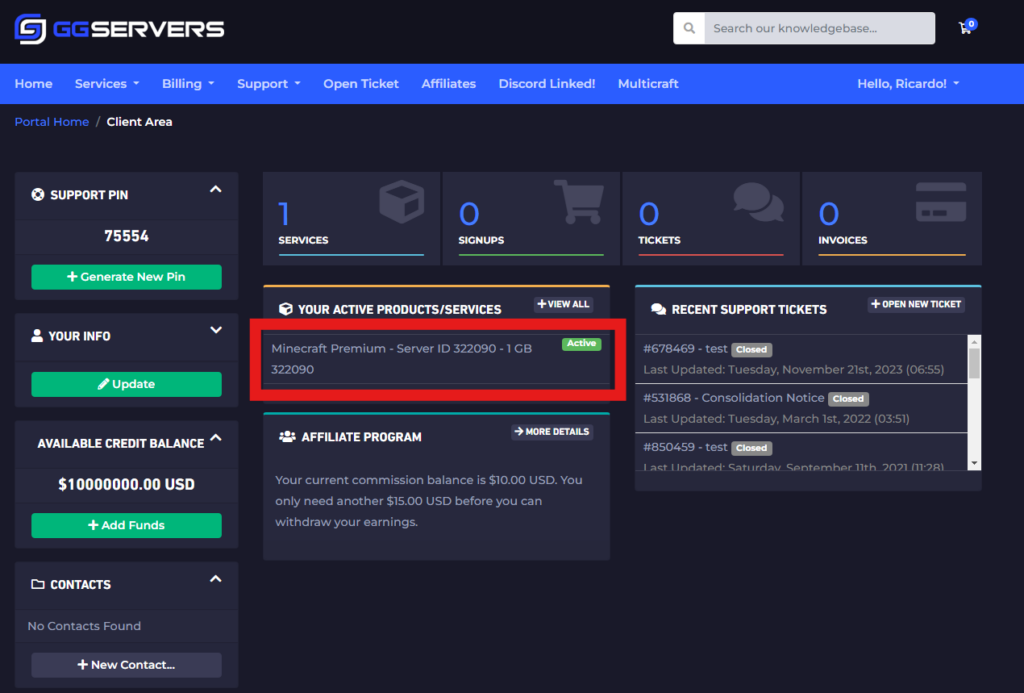Open the Services box tile
This screenshot has width=1024, height=693.
(351, 217)
